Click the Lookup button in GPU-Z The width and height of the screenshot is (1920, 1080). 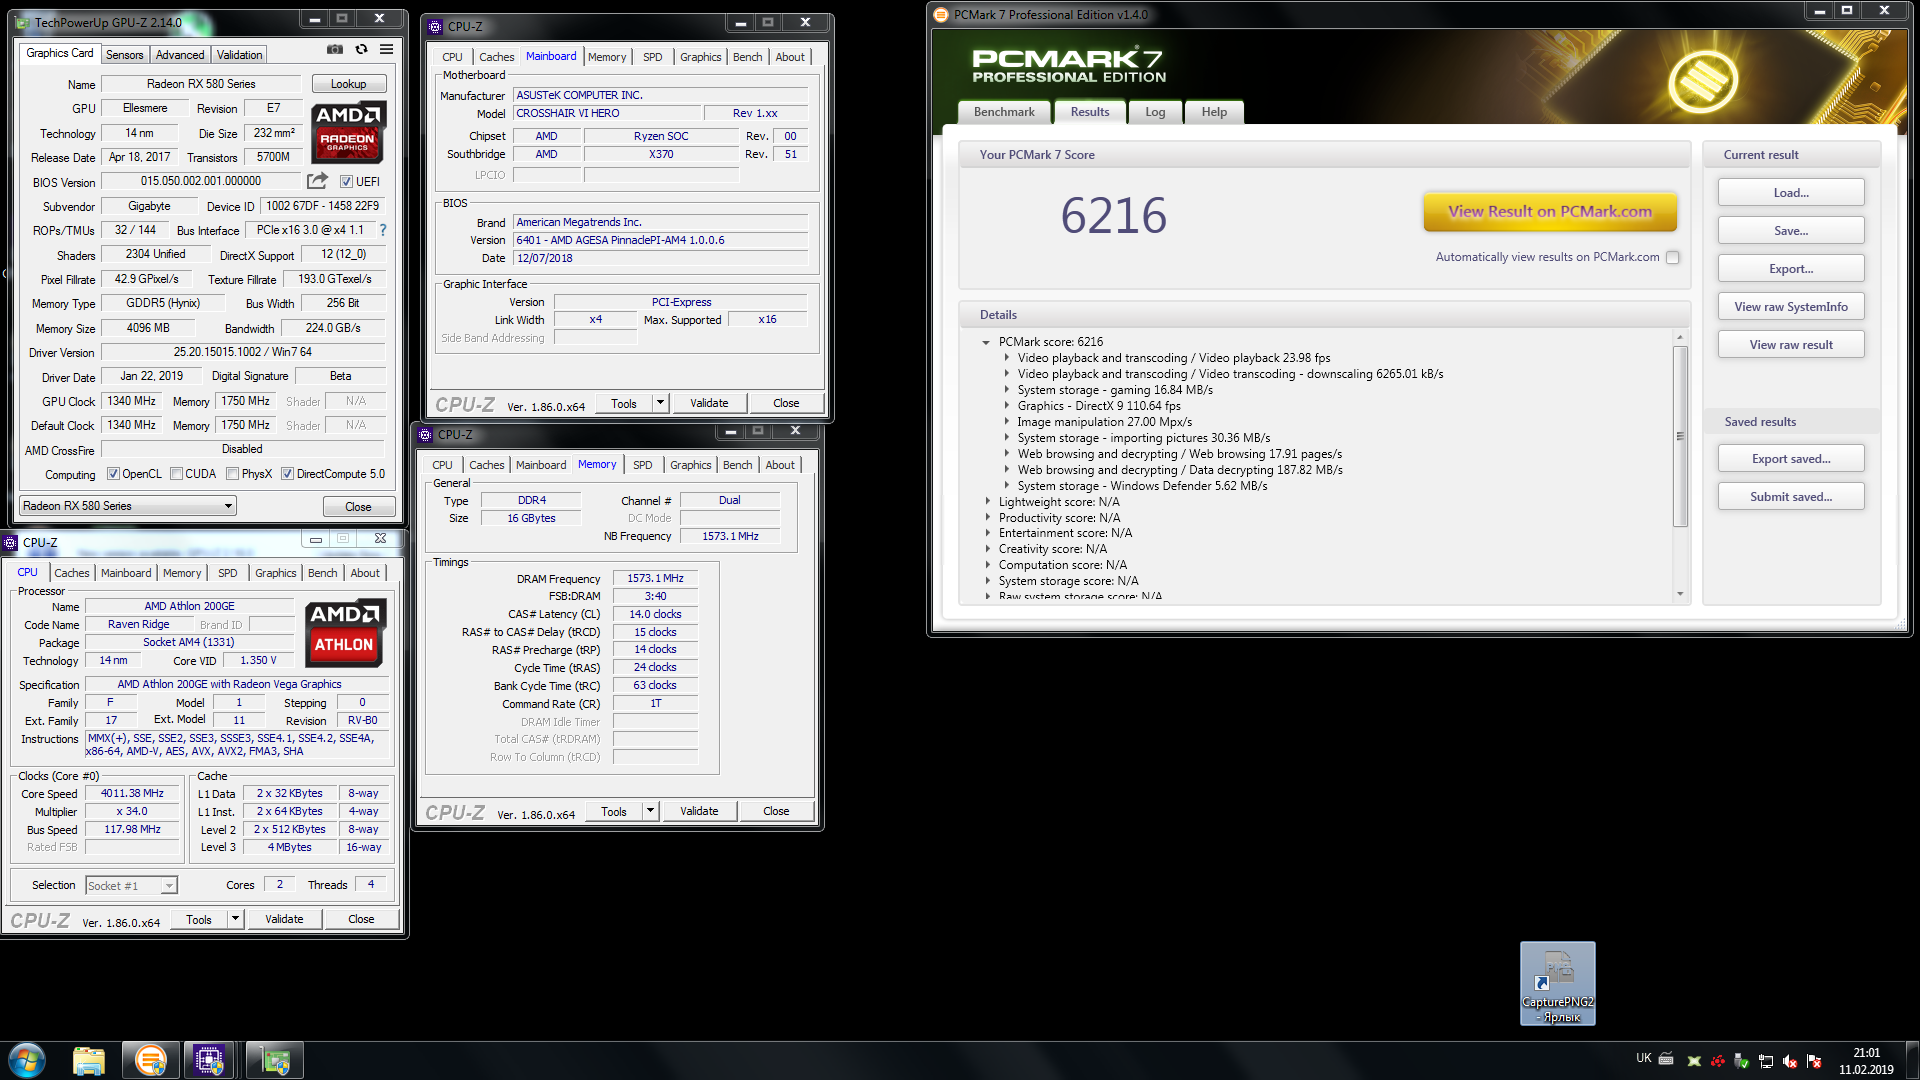(348, 84)
